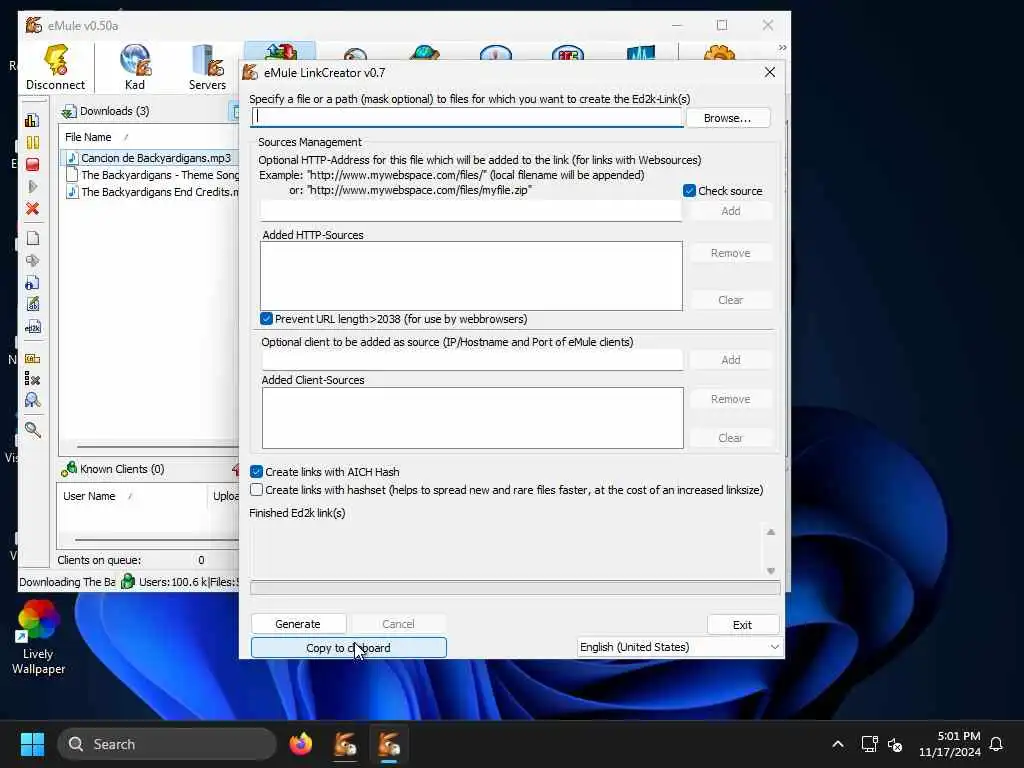
Task: Click the Disconnect toolbar icon in eMule
Action: (56, 67)
